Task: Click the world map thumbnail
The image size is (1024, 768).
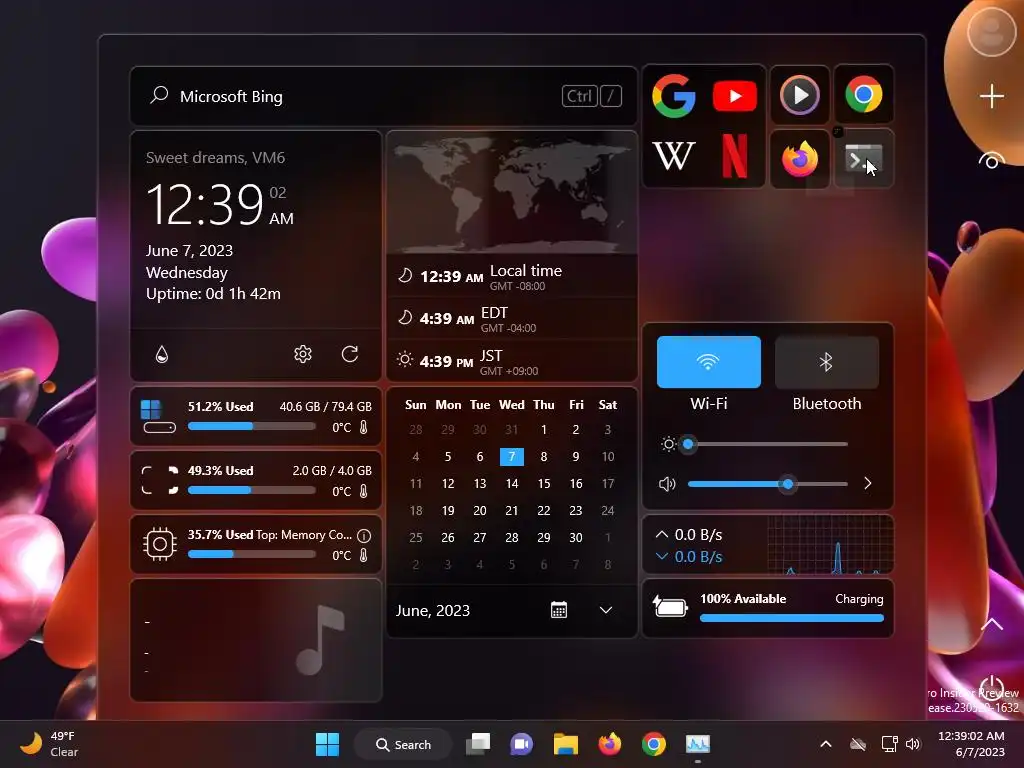Action: point(511,193)
